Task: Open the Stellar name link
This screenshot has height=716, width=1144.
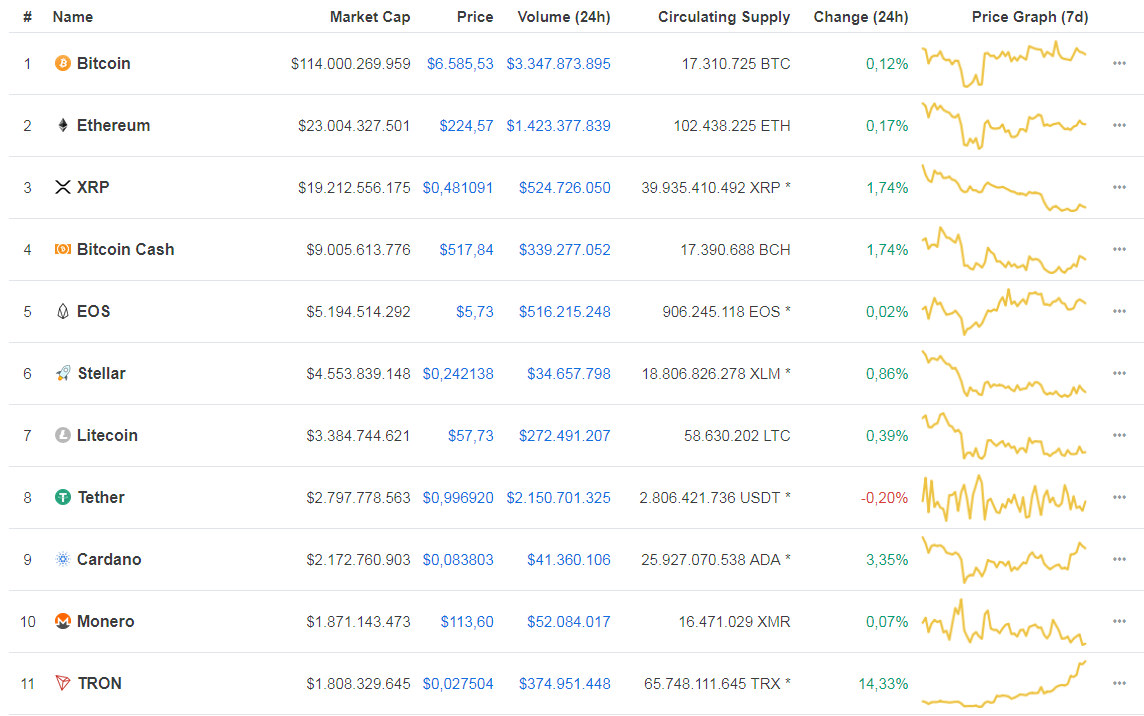Action: [101, 374]
